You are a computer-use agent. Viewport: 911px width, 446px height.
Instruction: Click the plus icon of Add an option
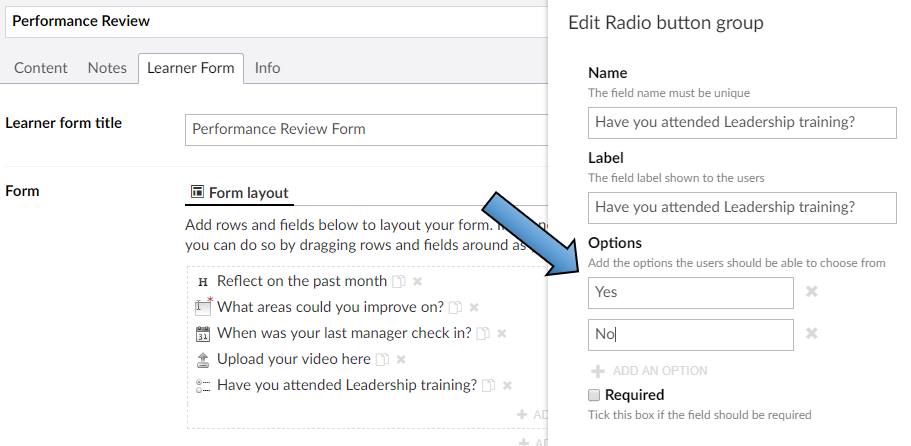click(x=598, y=371)
